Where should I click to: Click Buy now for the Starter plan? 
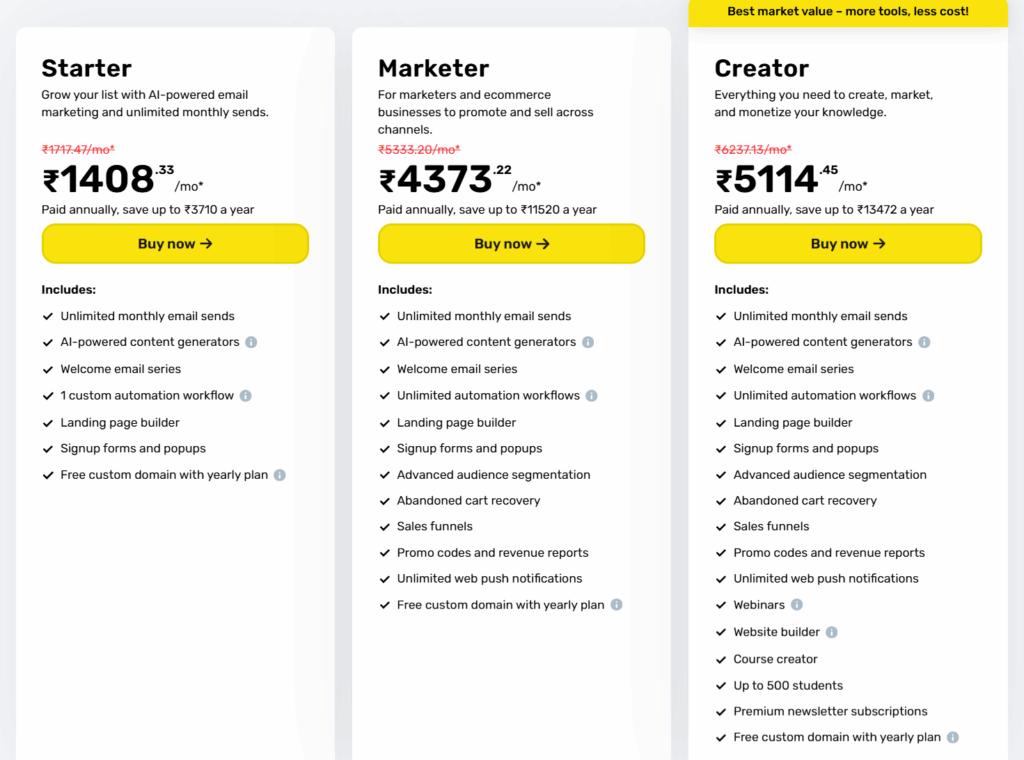pyautogui.click(x=174, y=243)
